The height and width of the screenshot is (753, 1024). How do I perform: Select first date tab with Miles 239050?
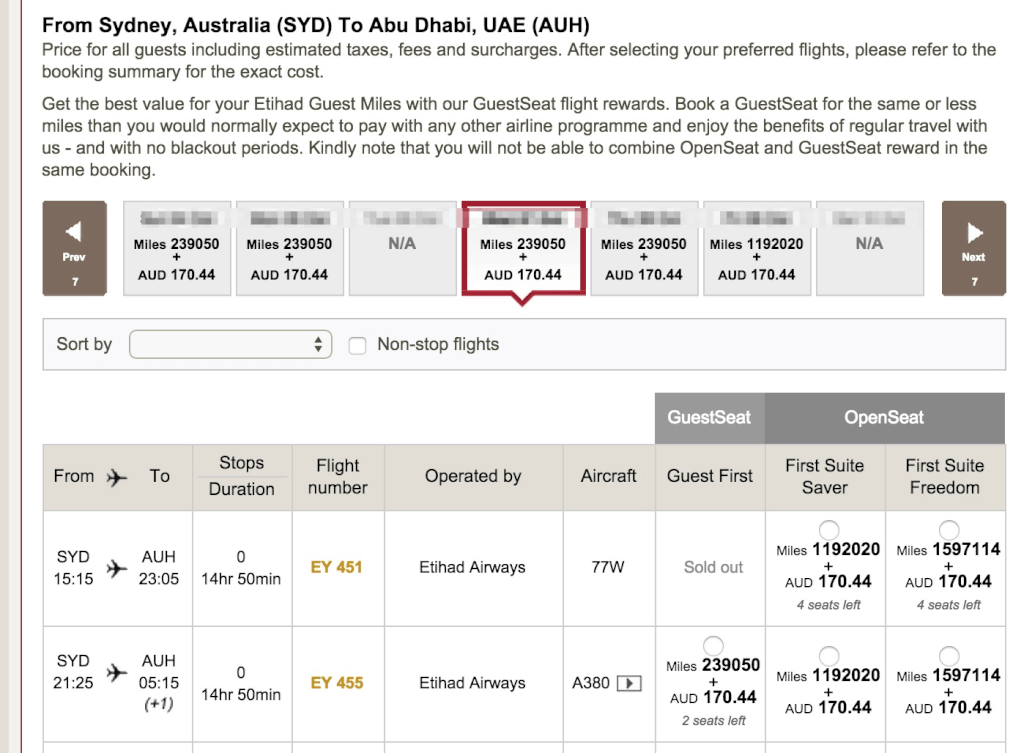(176, 248)
